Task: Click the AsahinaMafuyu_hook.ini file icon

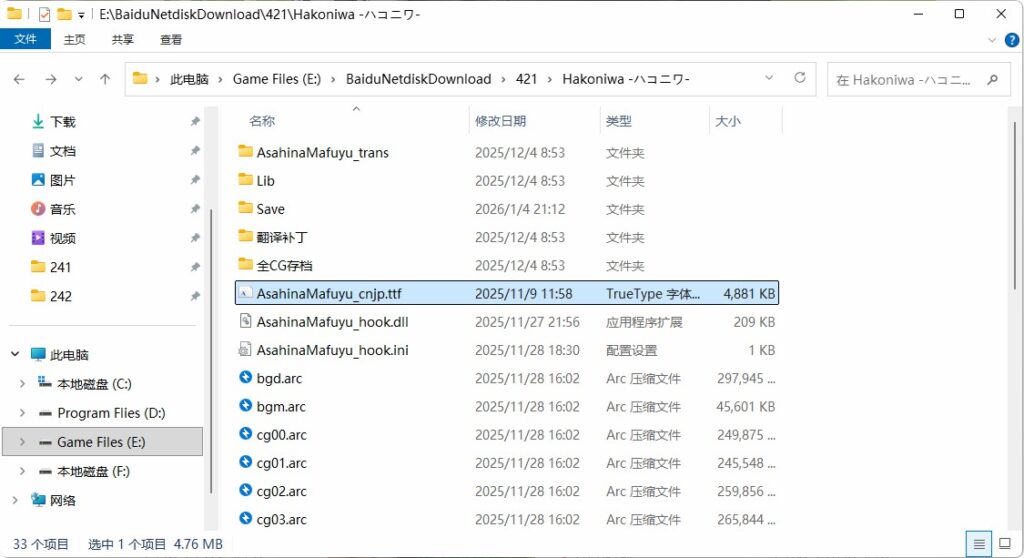Action: (x=246, y=350)
